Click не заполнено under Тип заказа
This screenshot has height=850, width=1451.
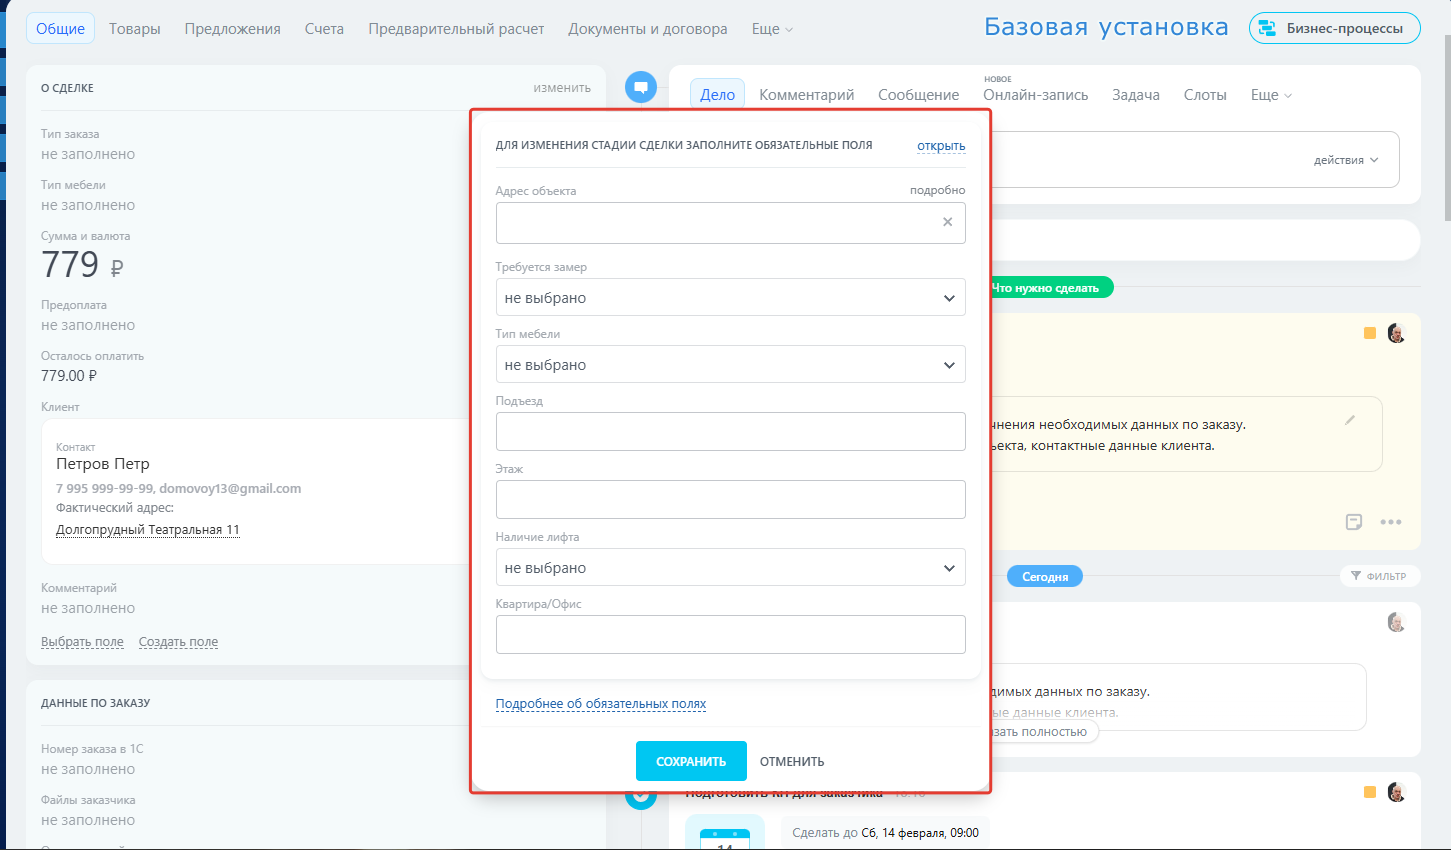[x=88, y=154]
